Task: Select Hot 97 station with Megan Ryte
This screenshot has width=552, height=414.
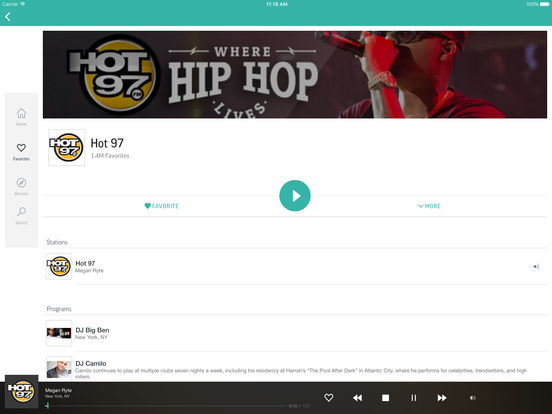Action: (296, 266)
